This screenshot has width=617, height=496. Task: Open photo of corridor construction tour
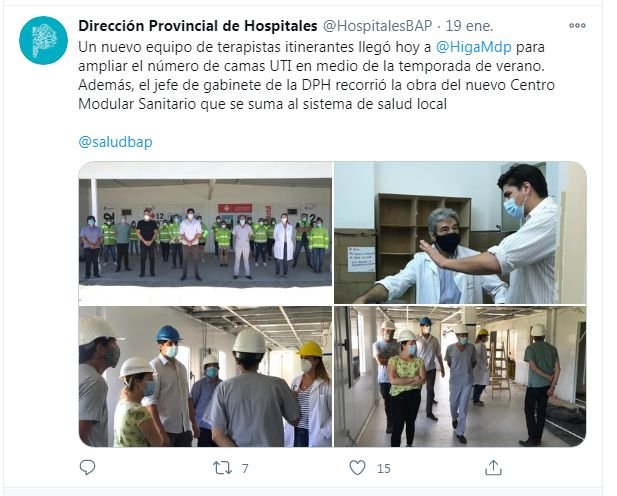(460, 377)
